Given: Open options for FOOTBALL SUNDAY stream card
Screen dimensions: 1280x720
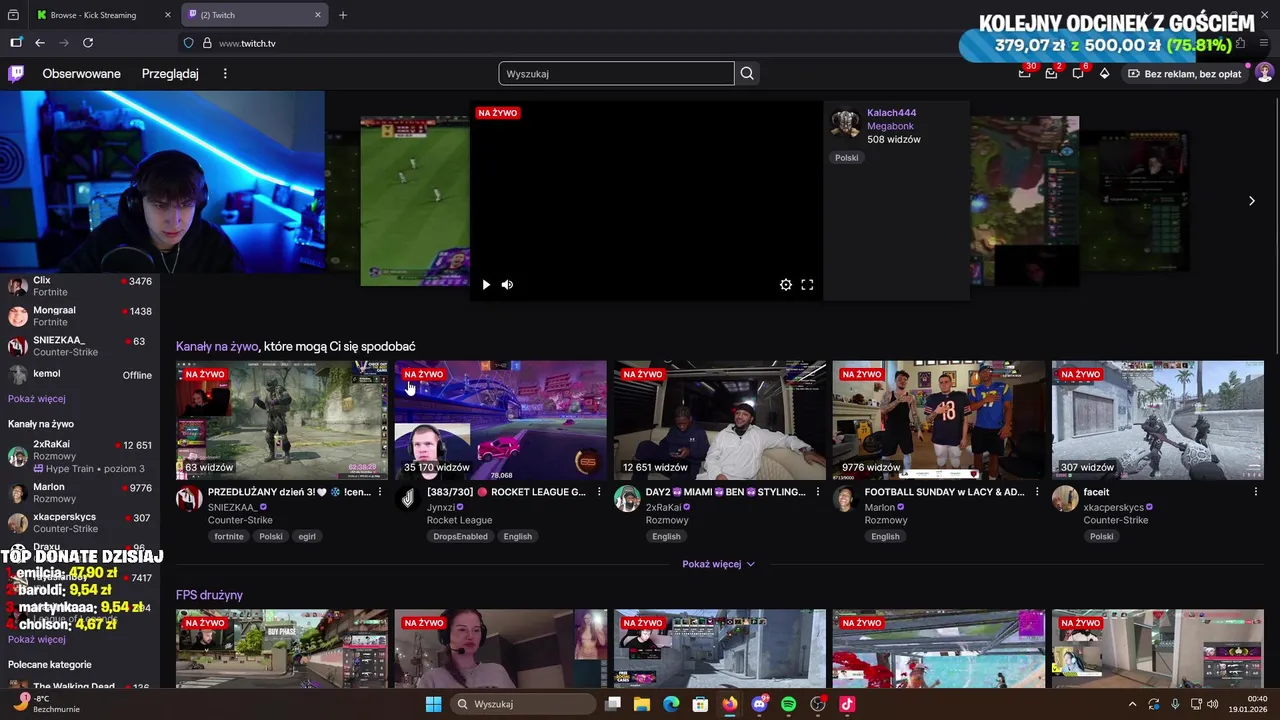Looking at the screenshot, I should point(1037,492).
